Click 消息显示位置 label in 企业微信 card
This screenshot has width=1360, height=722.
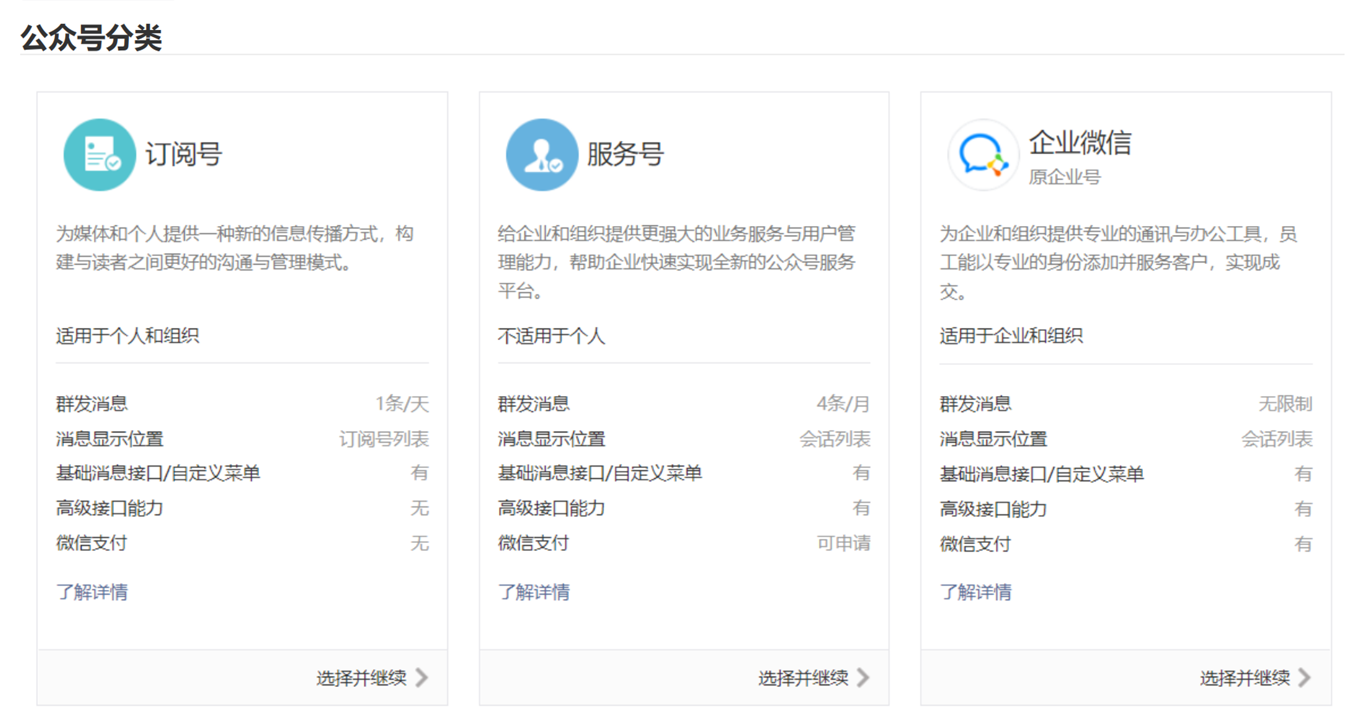[994, 439]
